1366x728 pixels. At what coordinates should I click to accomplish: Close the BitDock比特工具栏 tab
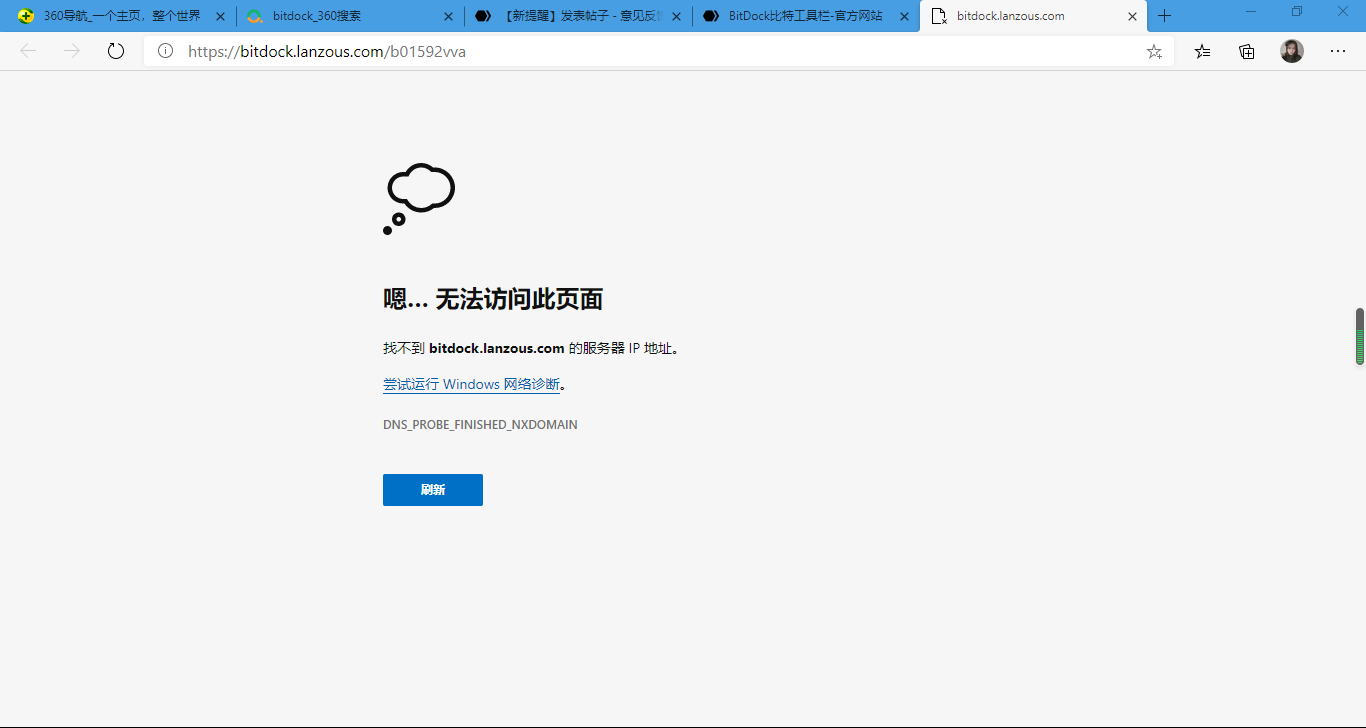[x=905, y=16]
